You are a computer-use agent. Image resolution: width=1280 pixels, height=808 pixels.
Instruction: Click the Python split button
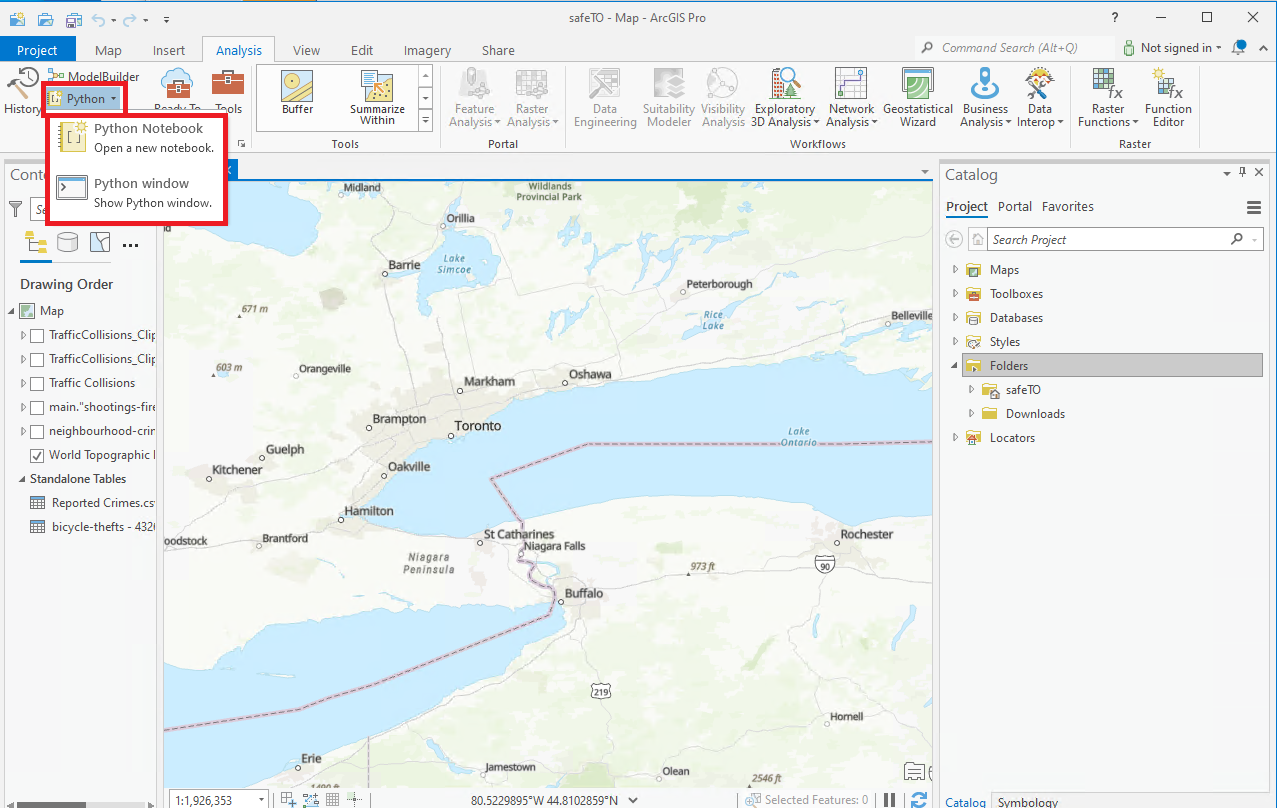[84, 99]
